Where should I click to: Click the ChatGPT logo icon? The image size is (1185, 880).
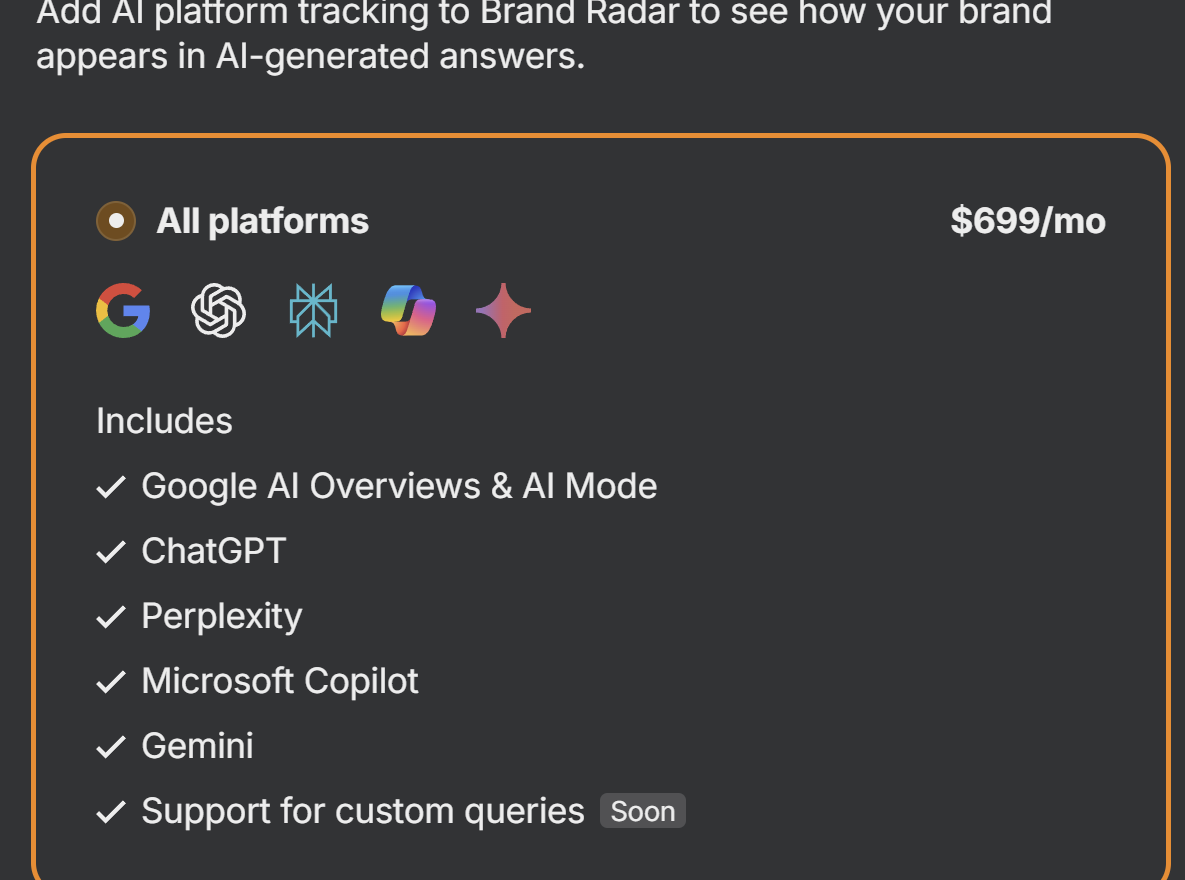(x=218, y=310)
